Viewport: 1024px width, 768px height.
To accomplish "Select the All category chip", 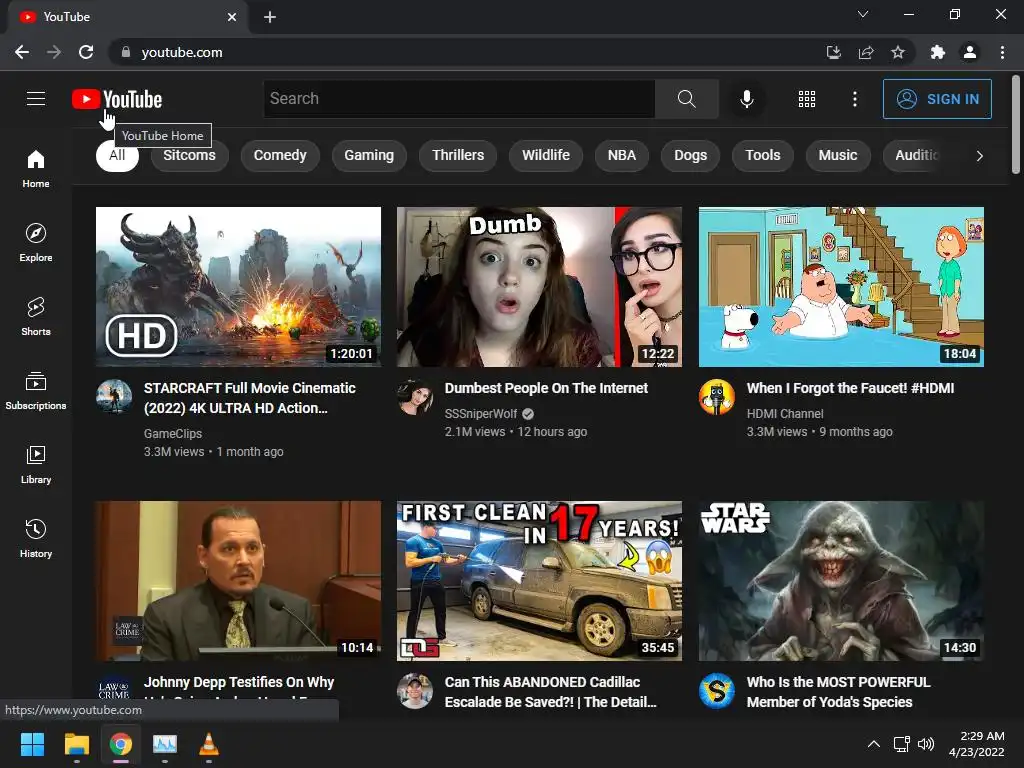I will pyautogui.click(x=117, y=155).
